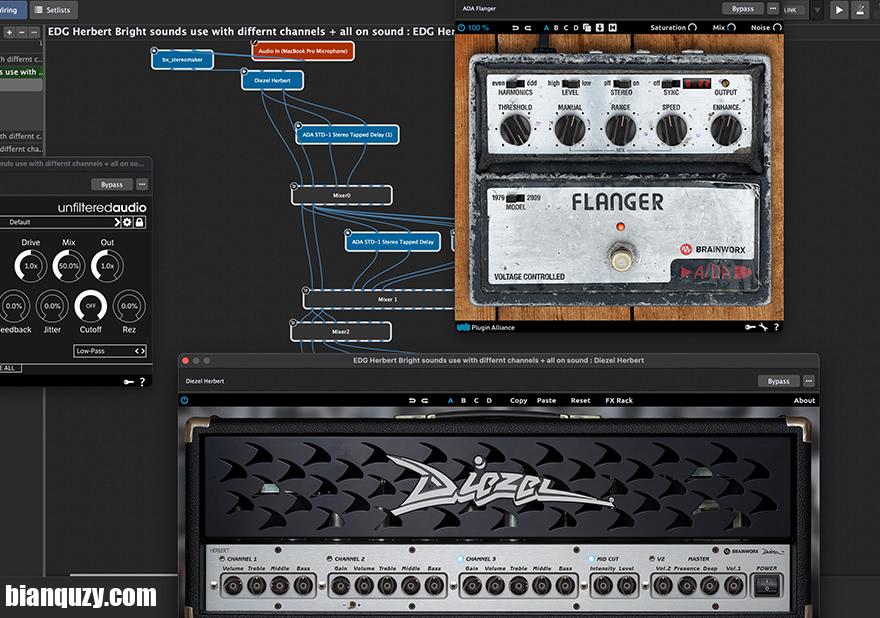
Task: Select preset slot C in ADA Flanger
Action: pos(566,28)
